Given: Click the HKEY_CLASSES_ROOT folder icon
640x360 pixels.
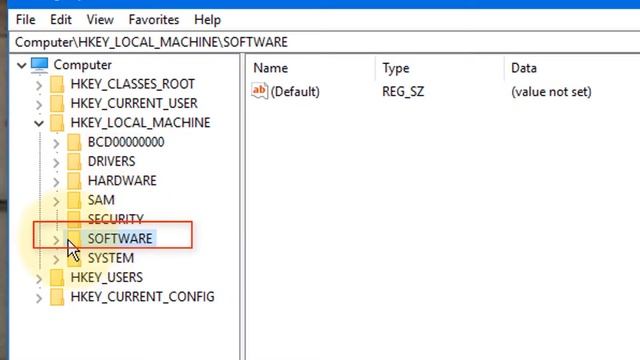Looking at the screenshot, I should [57, 84].
